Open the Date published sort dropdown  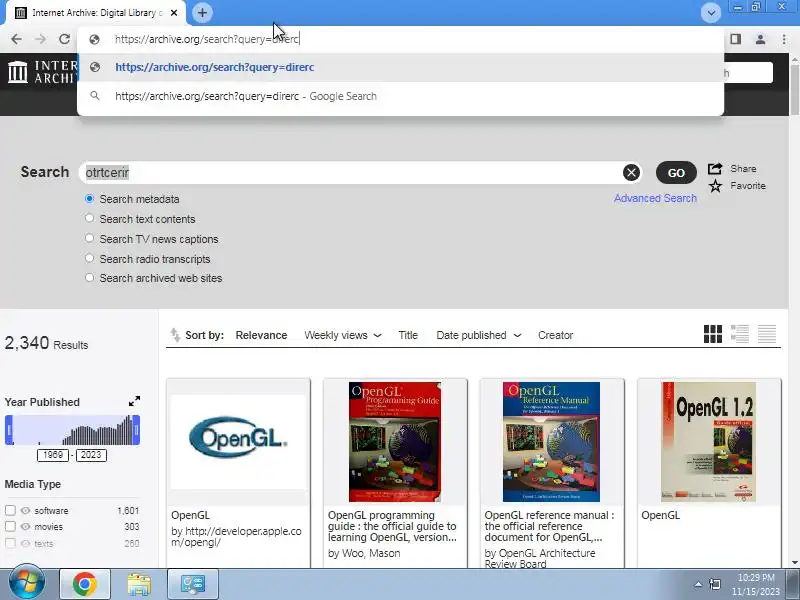coord(479,335)
